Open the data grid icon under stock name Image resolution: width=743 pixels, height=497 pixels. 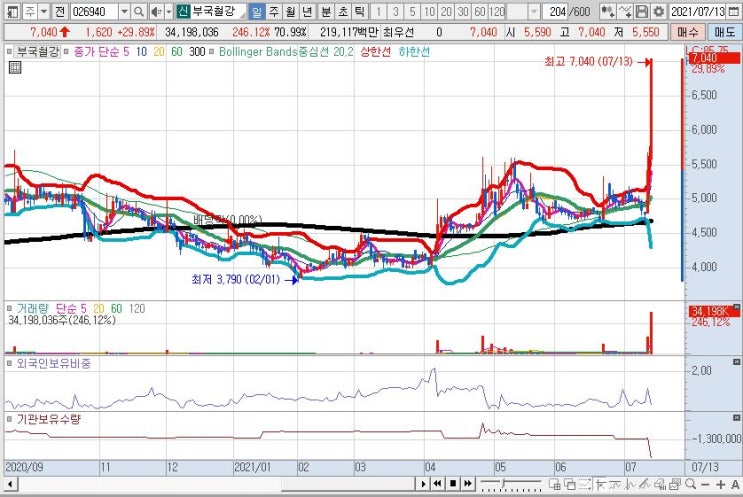click(15, 68)
